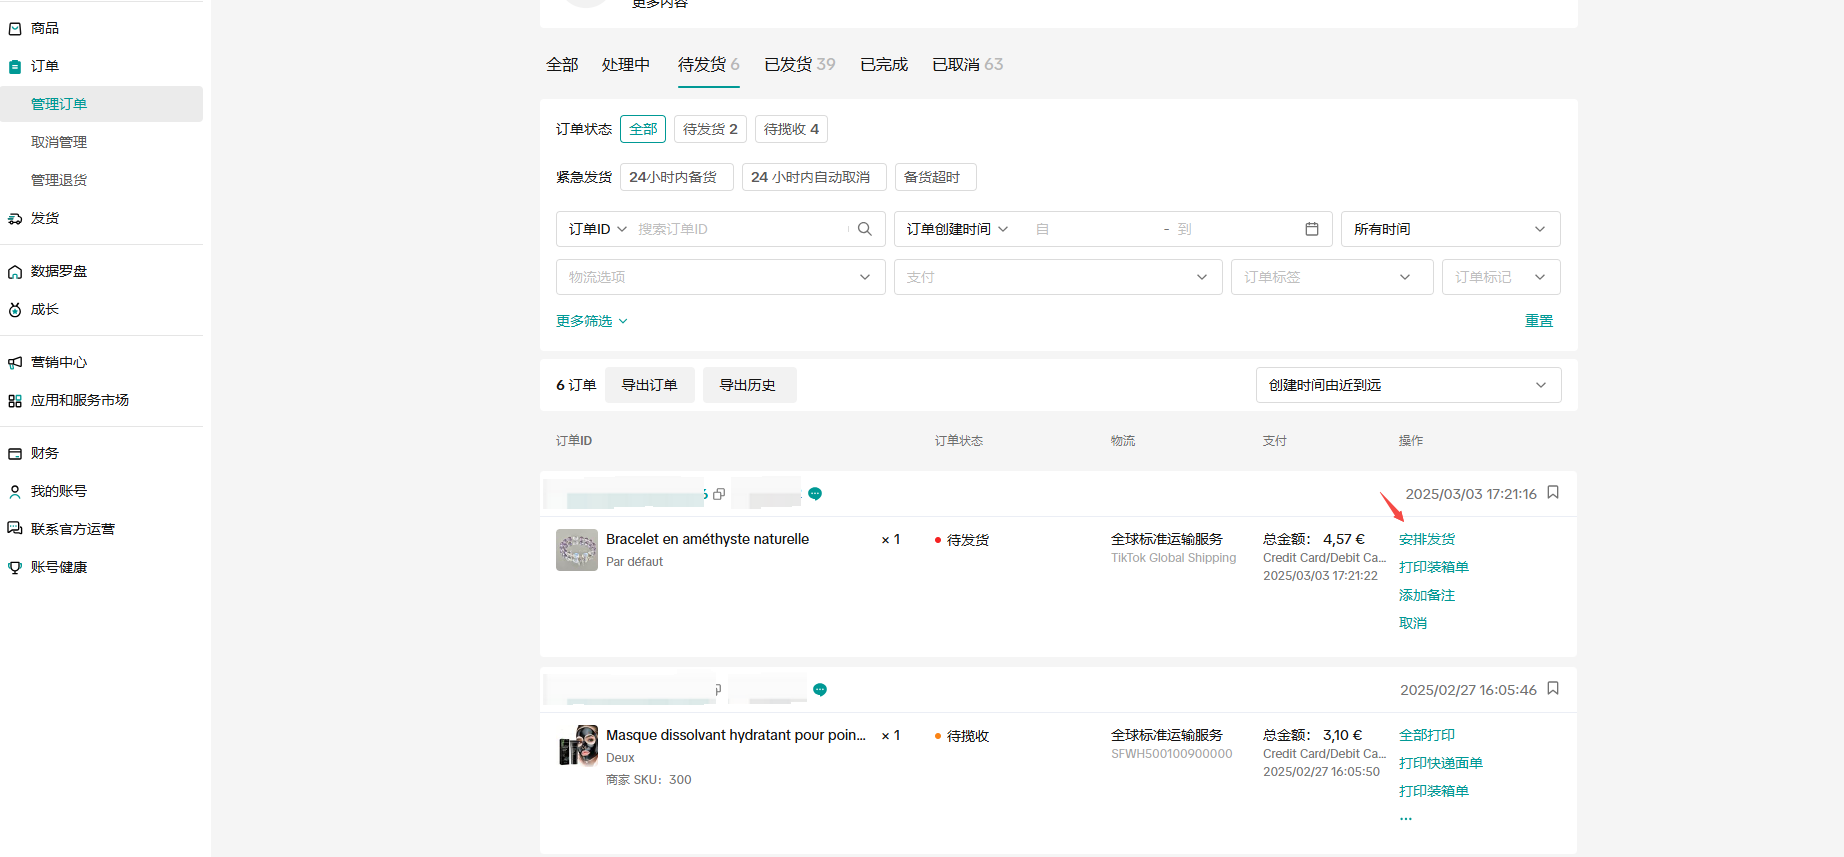Open the 物流选项 dropdown
The height and width of the screenshot is (857, 1844).
720,277
